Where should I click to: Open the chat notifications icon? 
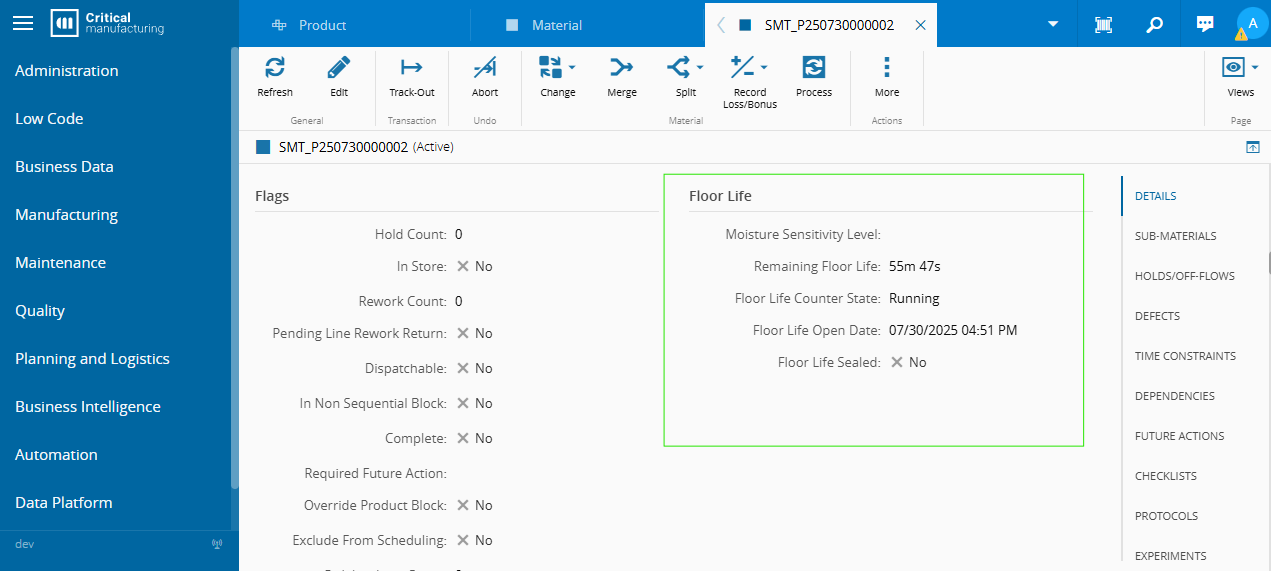coord(1205,25)
